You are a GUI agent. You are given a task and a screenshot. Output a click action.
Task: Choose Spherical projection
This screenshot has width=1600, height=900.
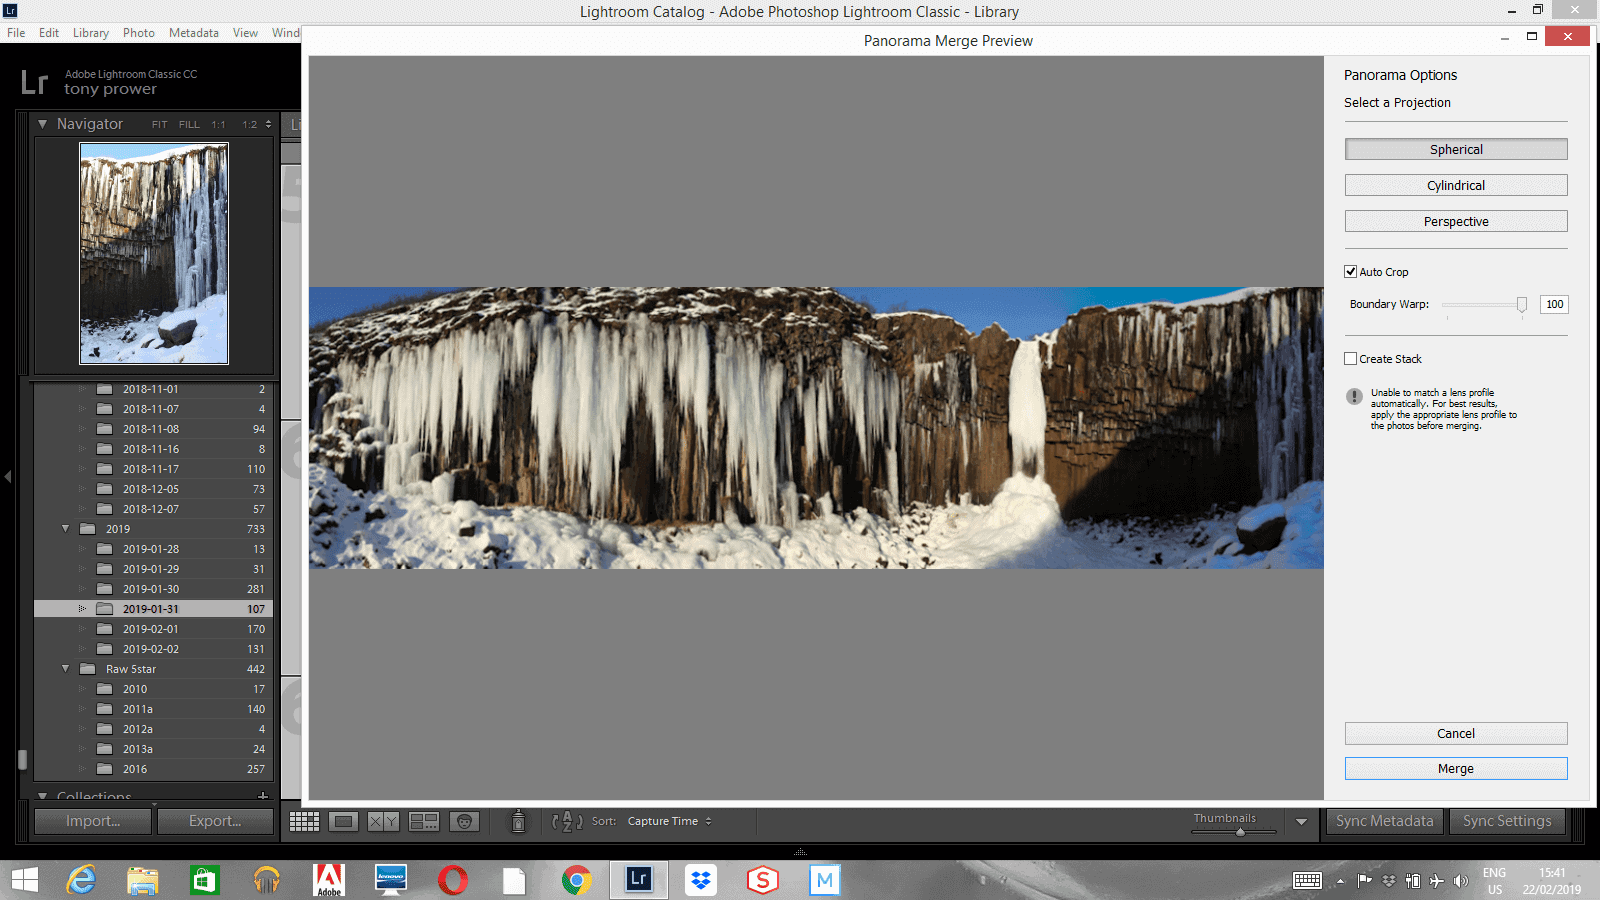coord(1456,149)
